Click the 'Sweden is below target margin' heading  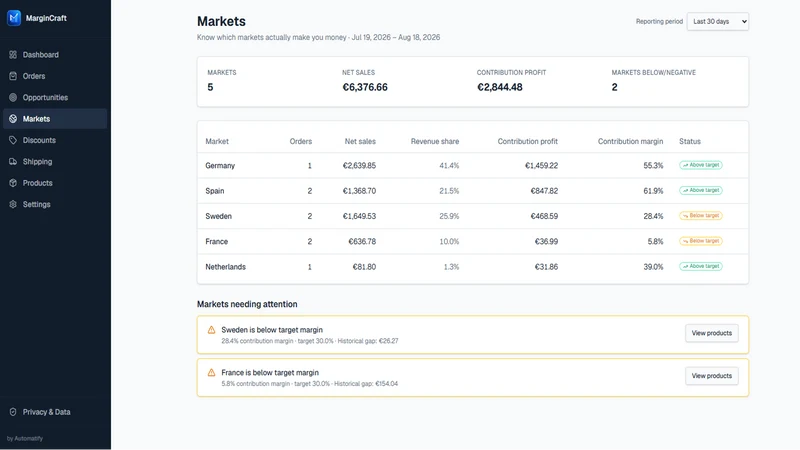[272, 330]
